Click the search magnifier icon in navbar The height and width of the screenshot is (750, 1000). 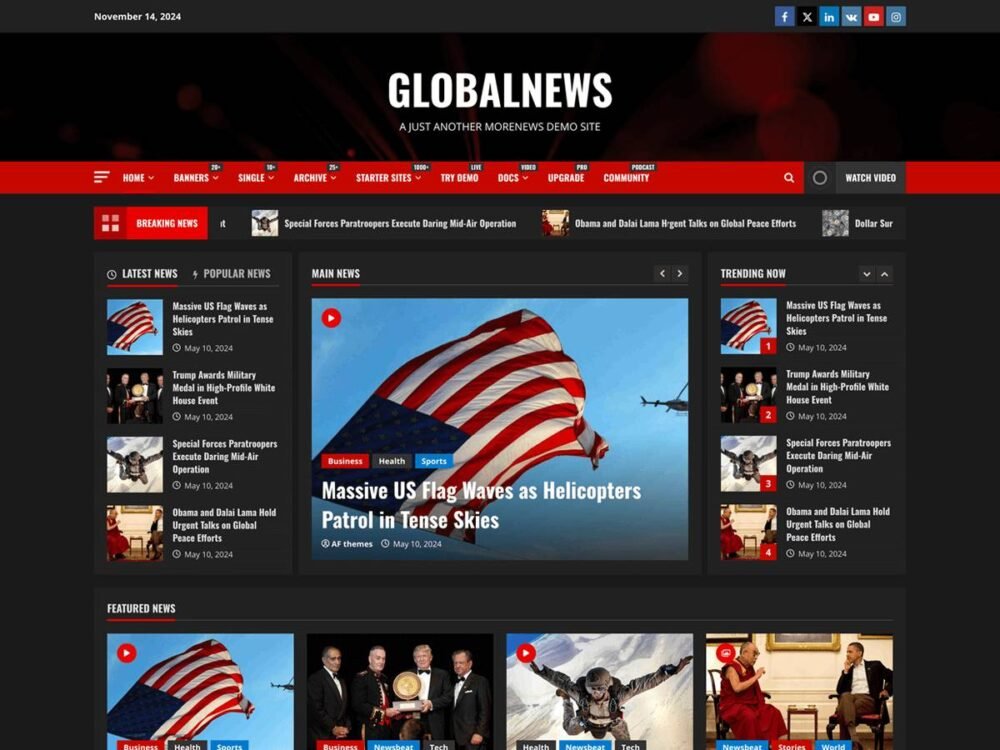[x=789, y=178]
